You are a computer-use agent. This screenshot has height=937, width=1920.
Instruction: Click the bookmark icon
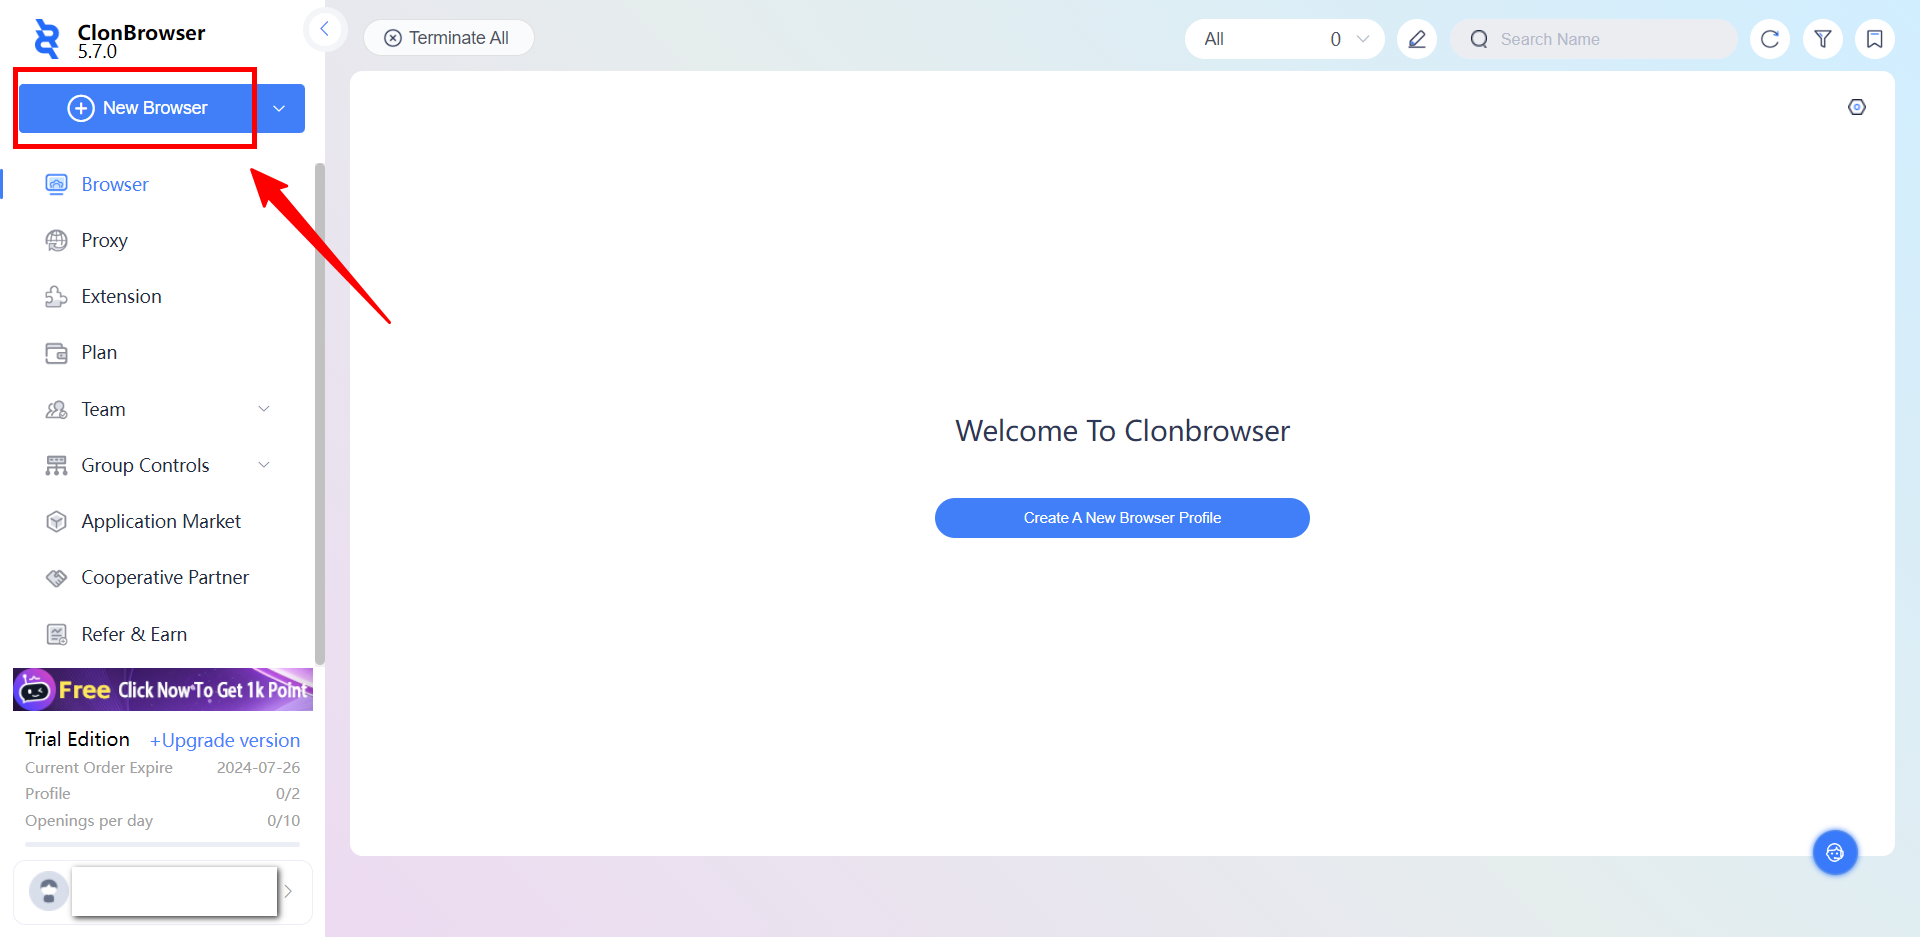1875,39
